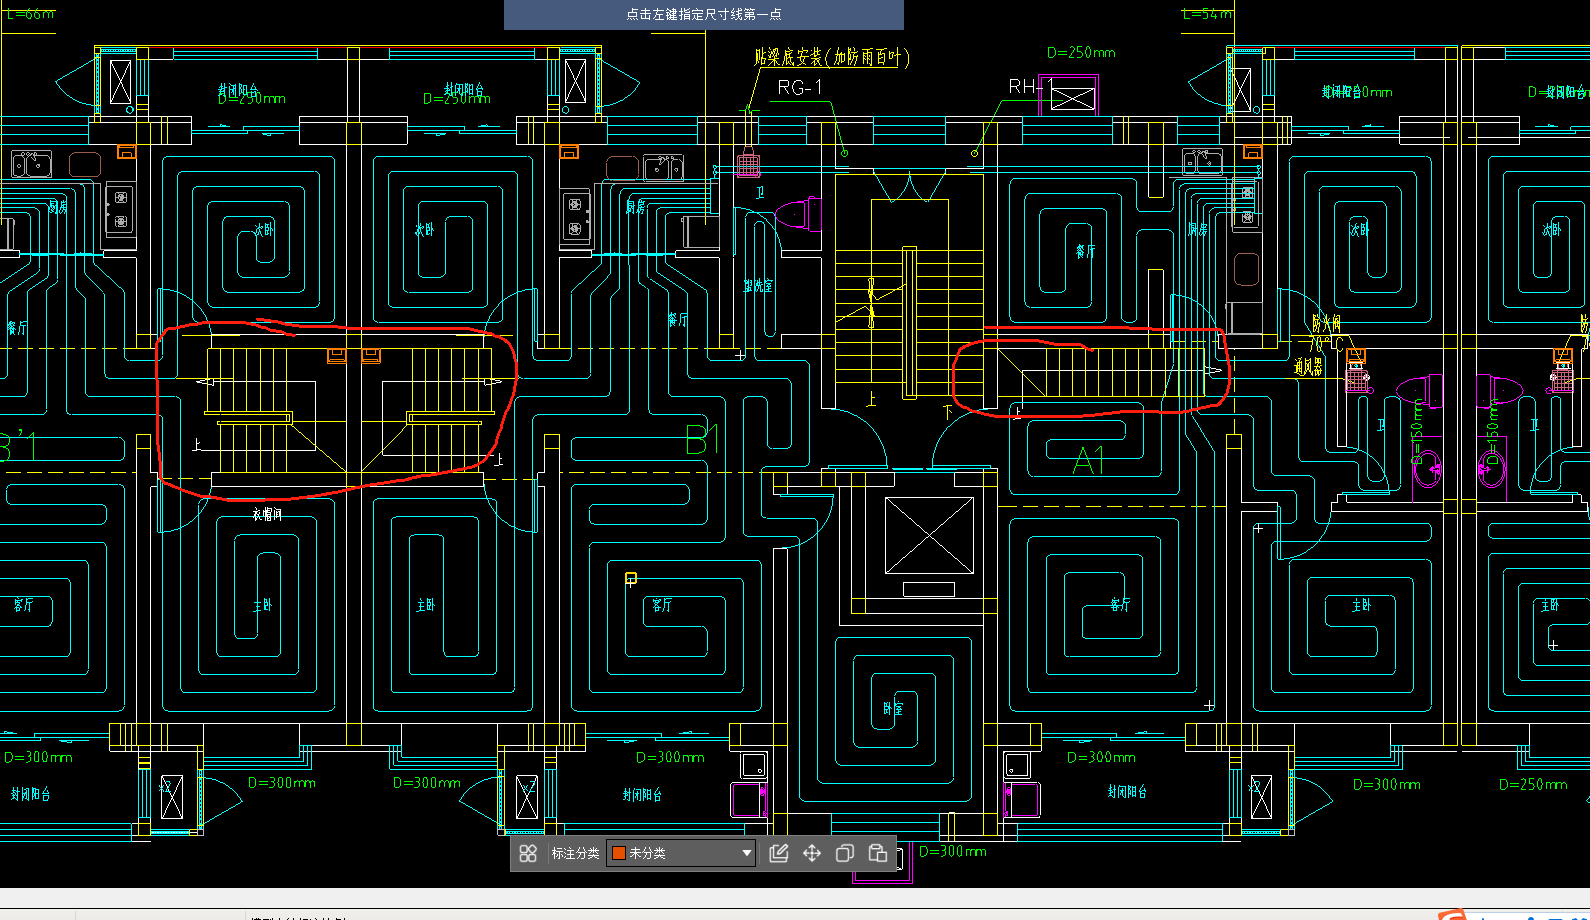Click the 衣帽间 room label
Screen dimensions: 1590x920
[x=267, y=514]
